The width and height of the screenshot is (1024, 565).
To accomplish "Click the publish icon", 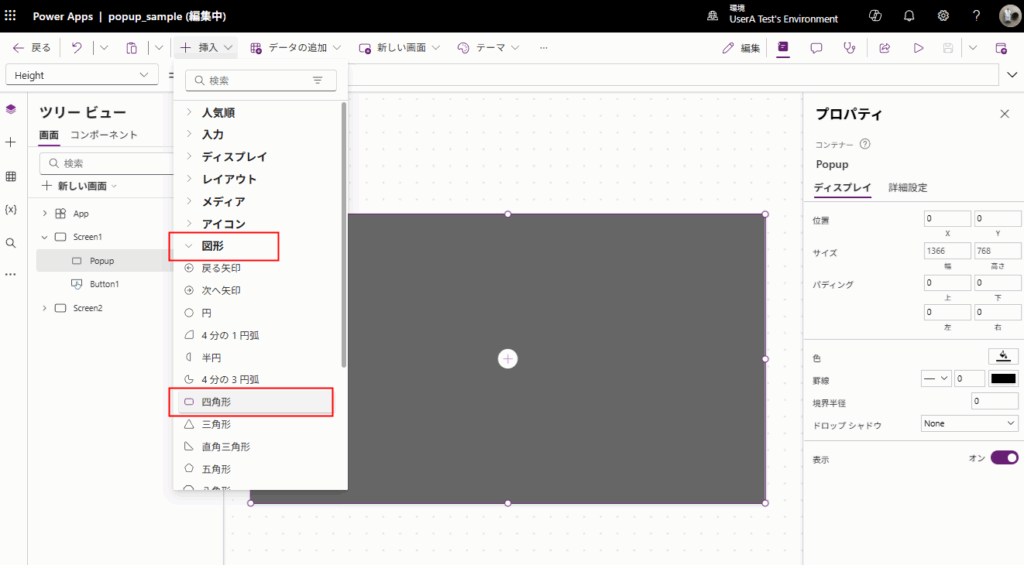I will 1000,48.
